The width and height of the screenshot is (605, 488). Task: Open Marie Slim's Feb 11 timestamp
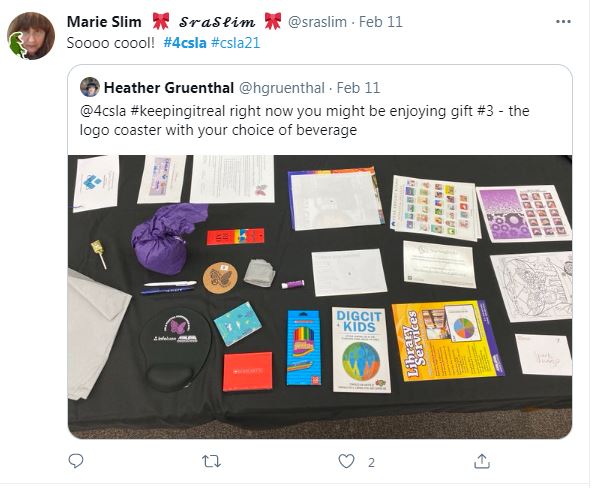pyautogui.click(x=380, y=22)
